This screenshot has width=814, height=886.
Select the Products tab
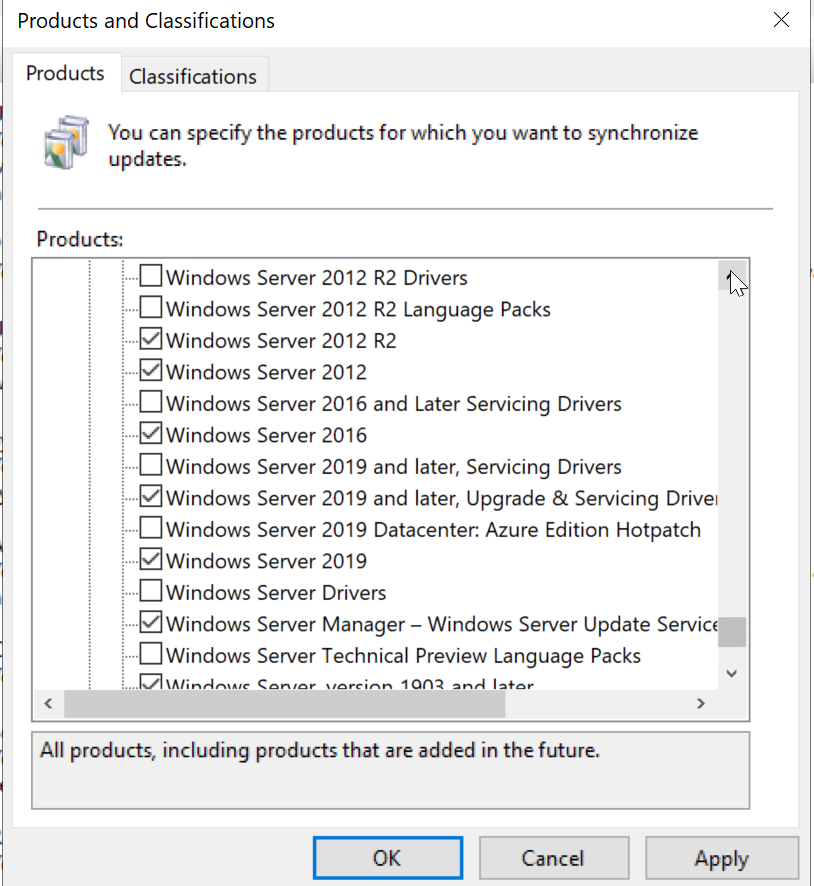65,72
